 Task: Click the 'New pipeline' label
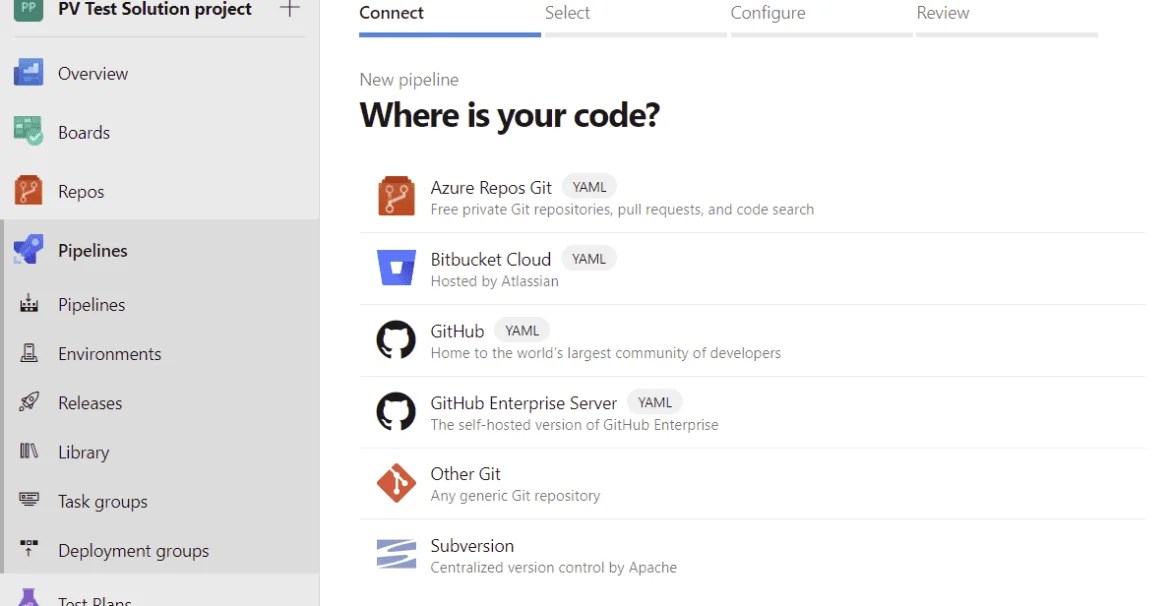pyautogui.click(x=409, y=80)
